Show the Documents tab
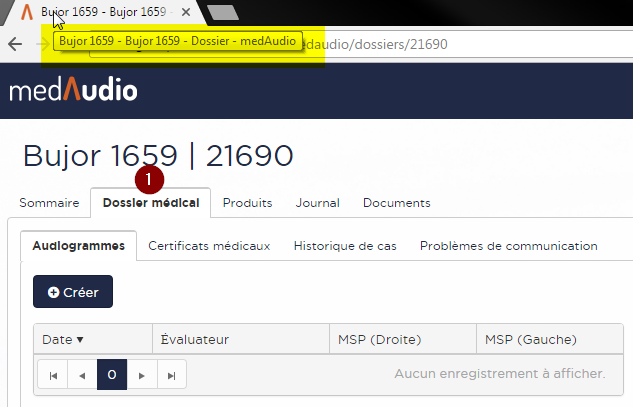This screenshot has width=633, height=407. (396, 203)
